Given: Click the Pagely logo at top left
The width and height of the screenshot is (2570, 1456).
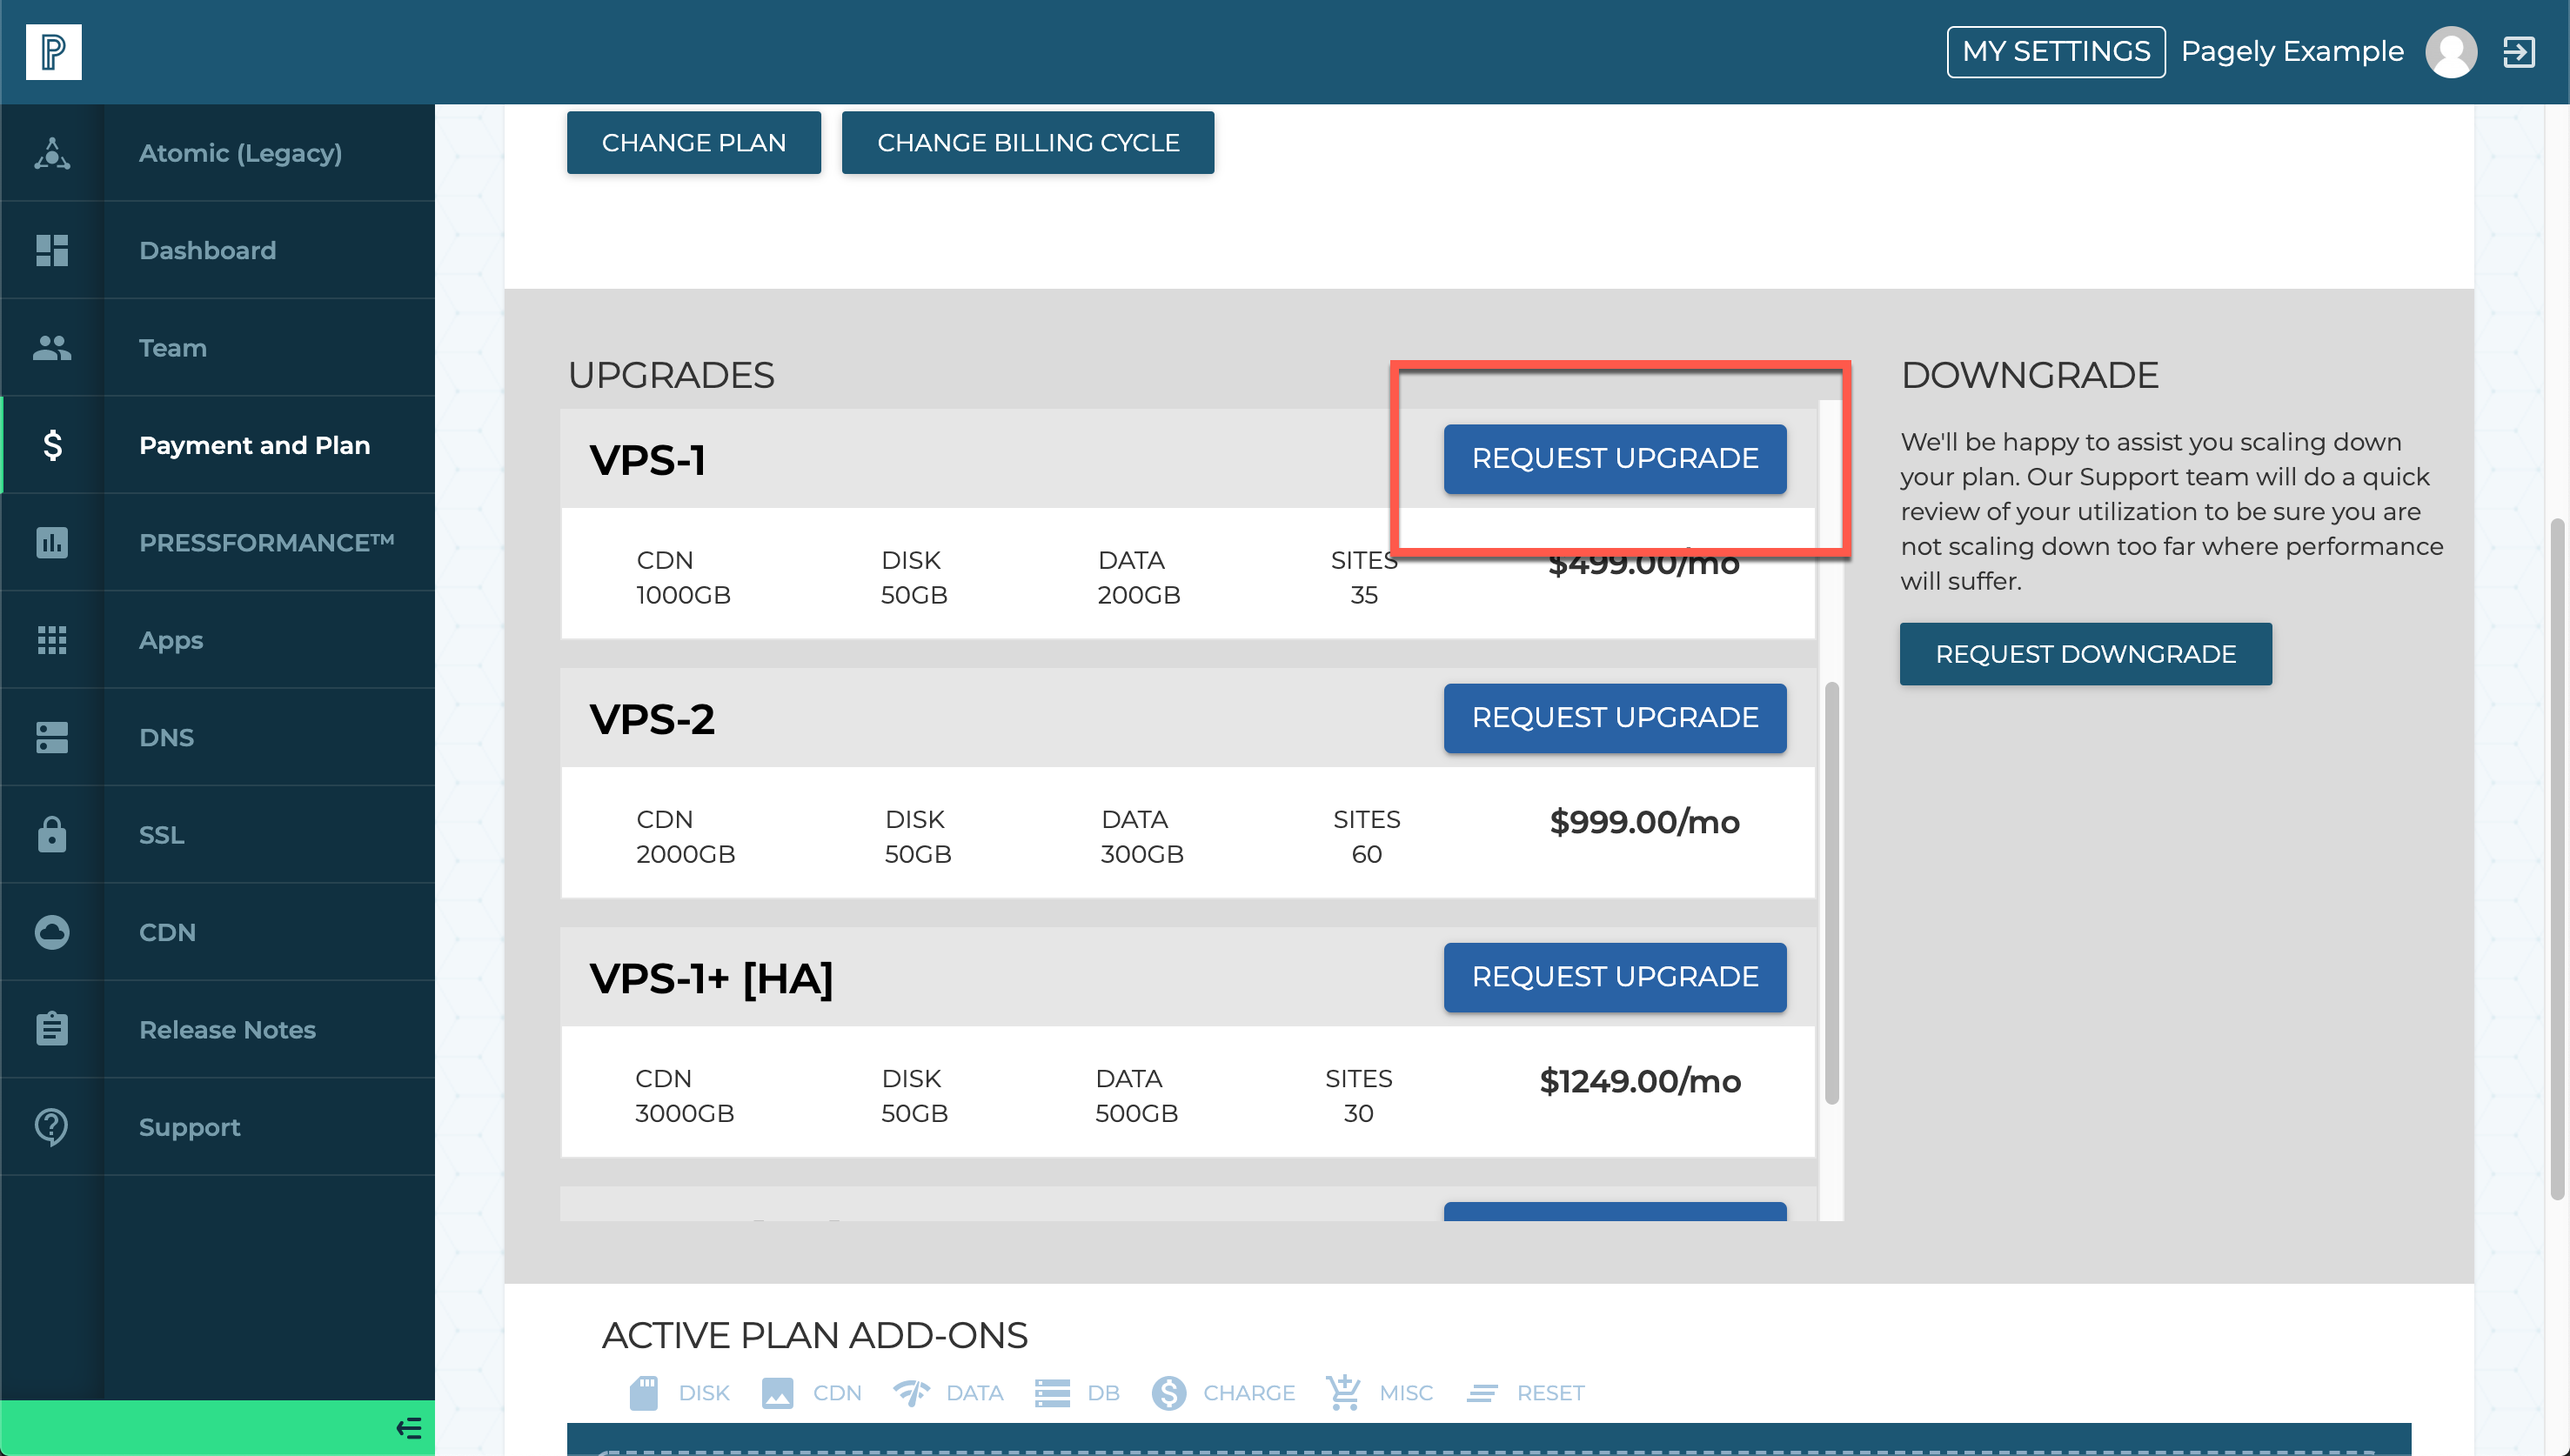Looking at the screenshot, I should click(x=54, y=51).
